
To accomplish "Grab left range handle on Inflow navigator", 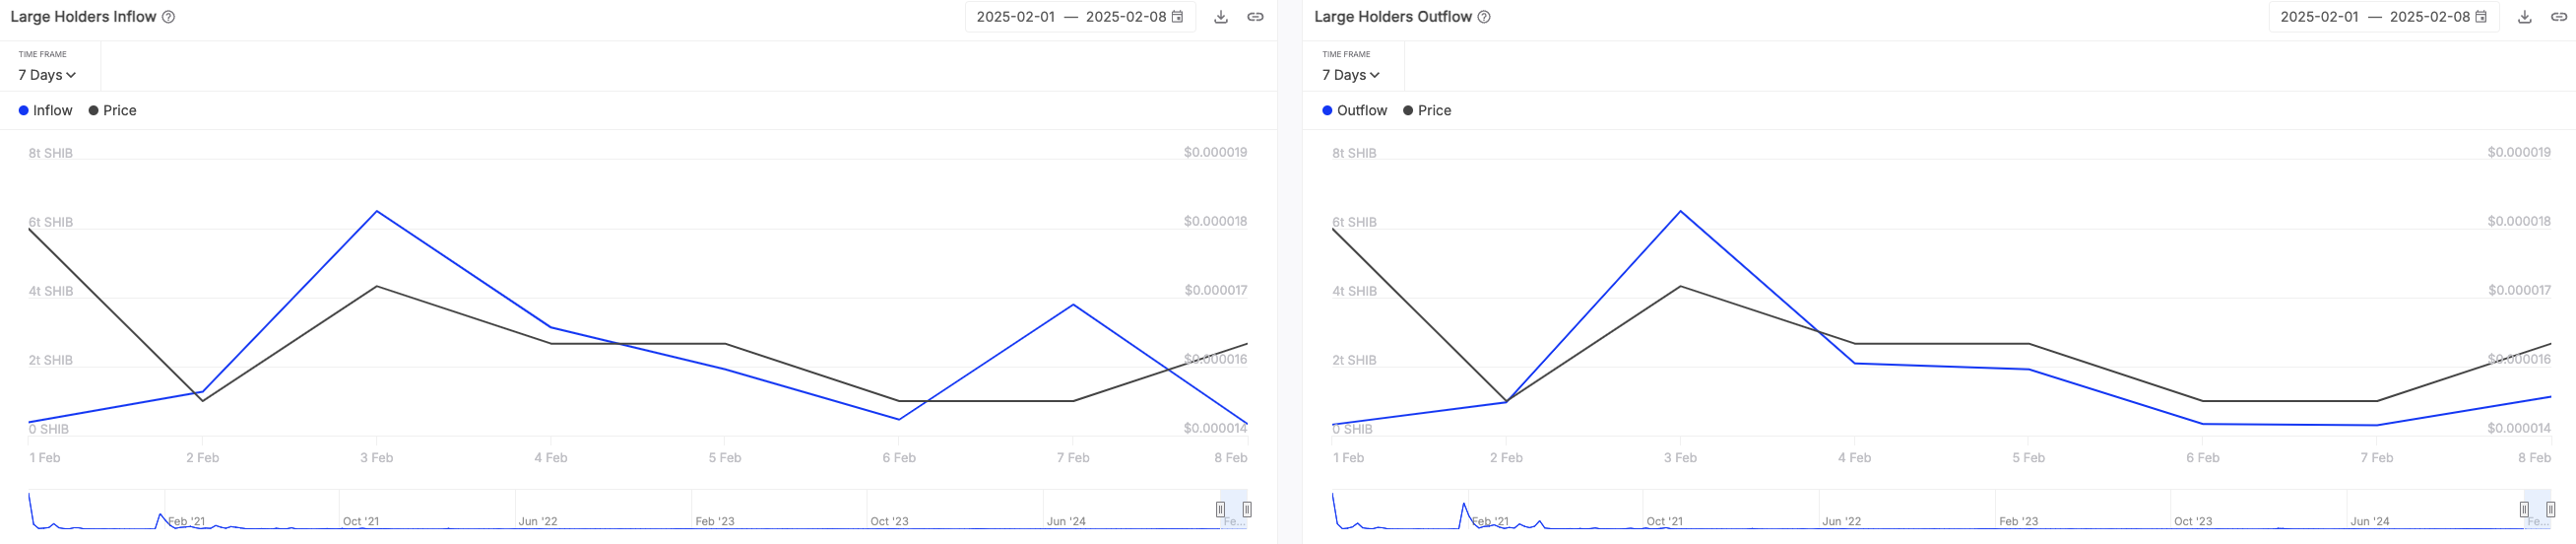I will pyautogui.click(x=1220, y=509).
